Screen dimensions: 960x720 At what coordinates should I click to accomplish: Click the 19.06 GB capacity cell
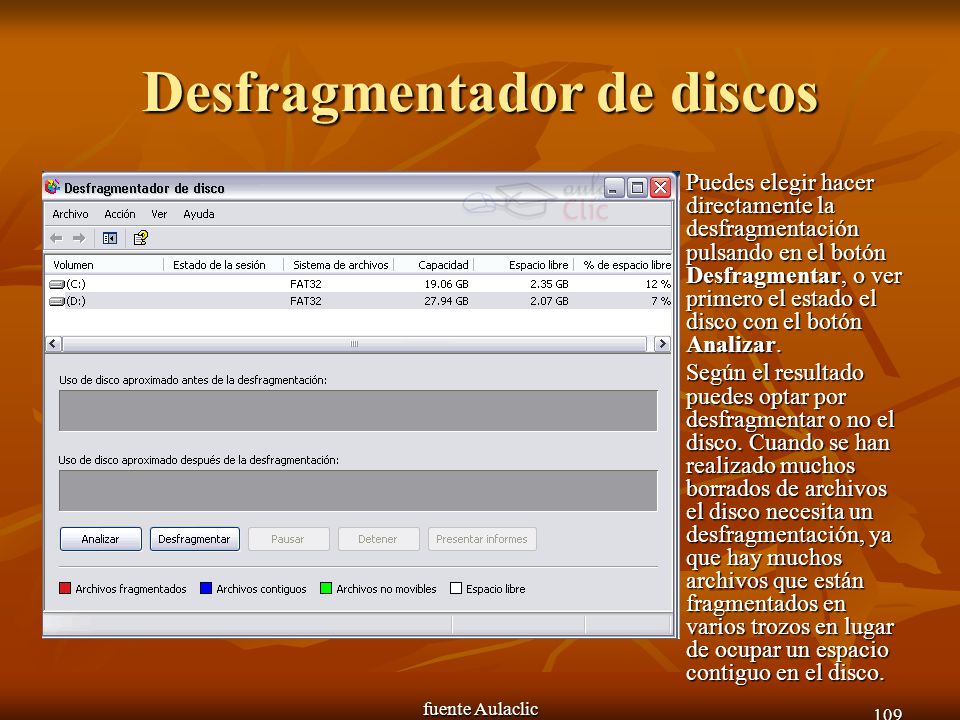[x=446, y=284]
